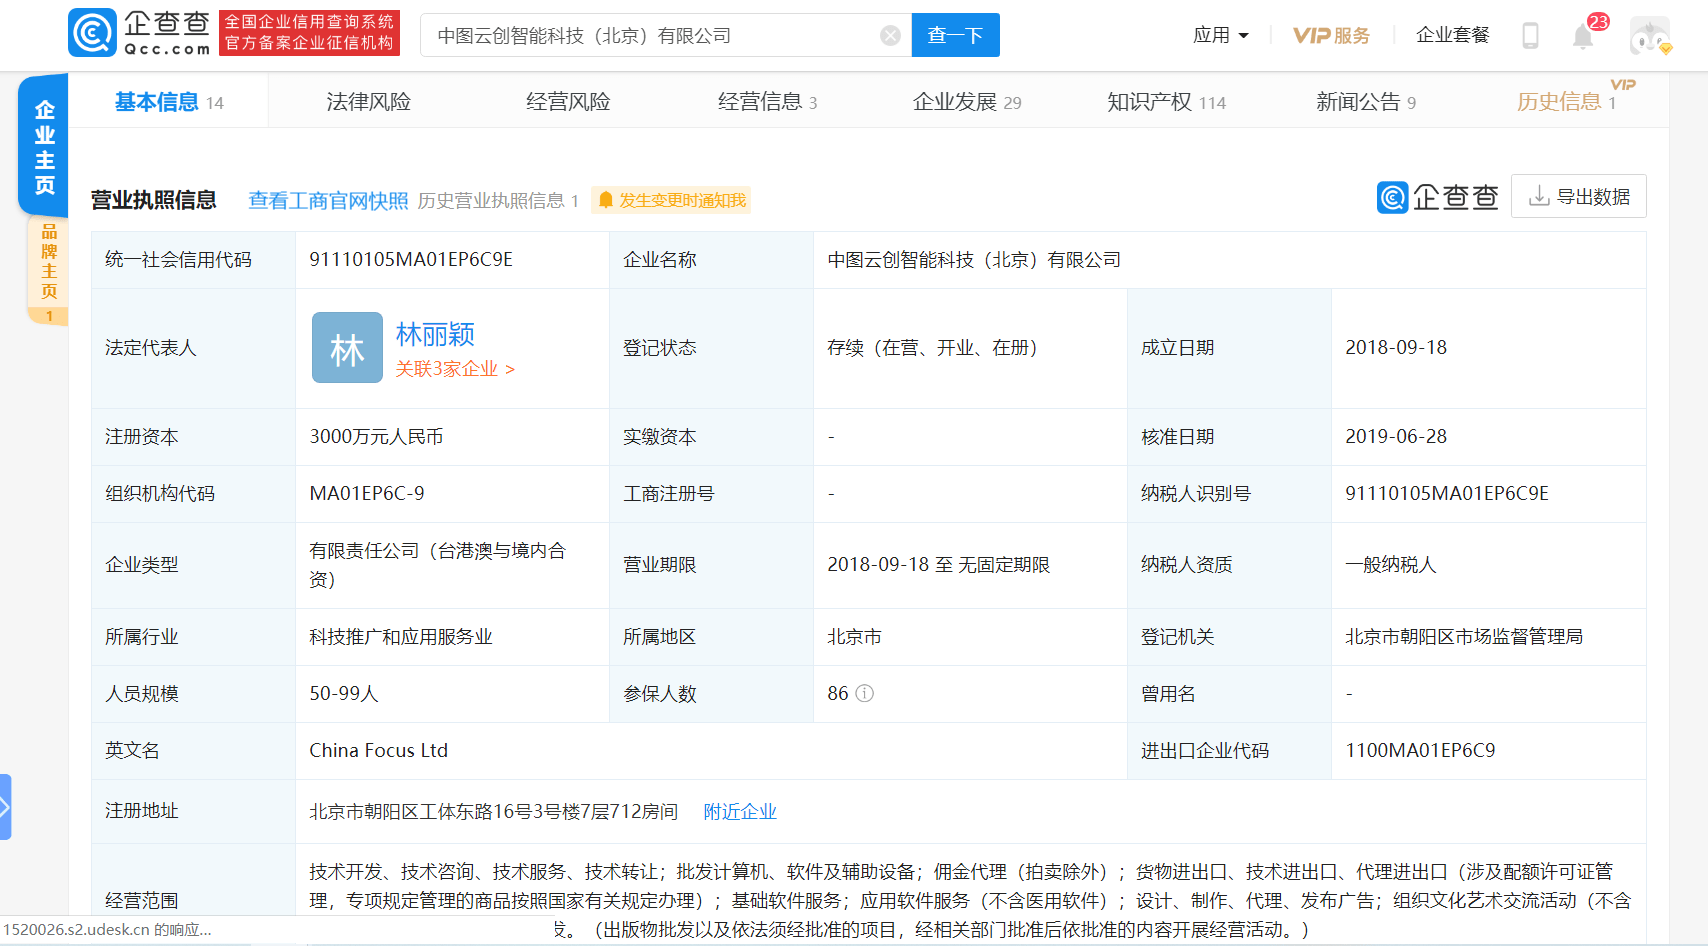Expand the left edge side panel arrow

(x=5, y=806)
